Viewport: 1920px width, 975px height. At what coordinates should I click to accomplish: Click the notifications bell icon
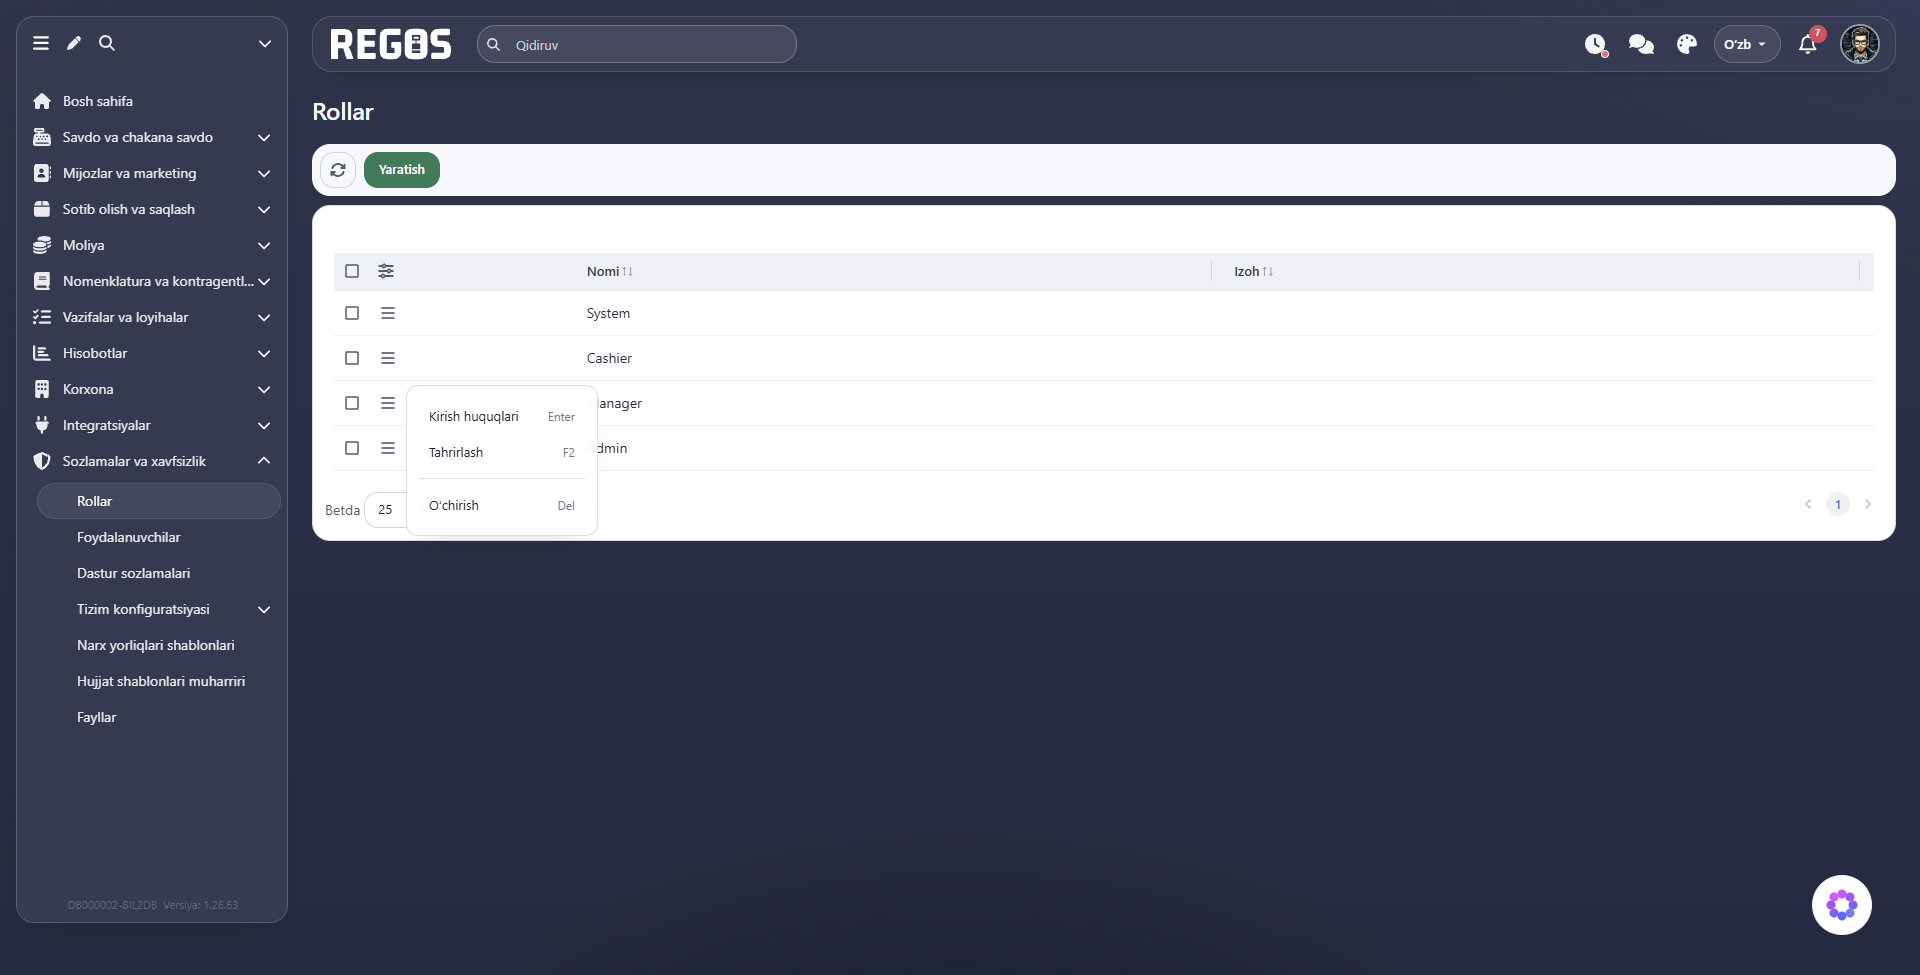tap(1808, 44)
